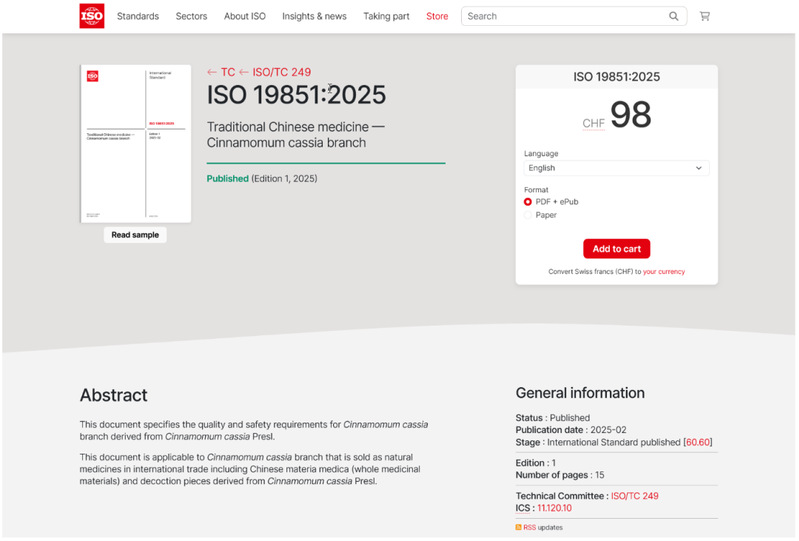Click the ISO logo in header

coord(92,16)
